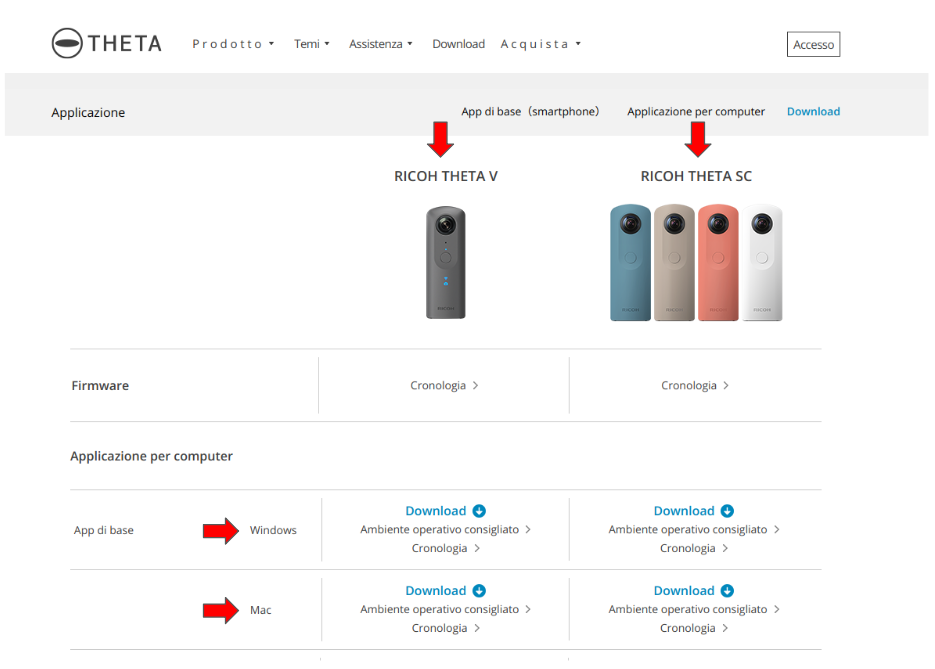The height and width of the screenshot is (669, 935).
Task: Expand the Acquista dropdown menu
Action: click(540, 44)
